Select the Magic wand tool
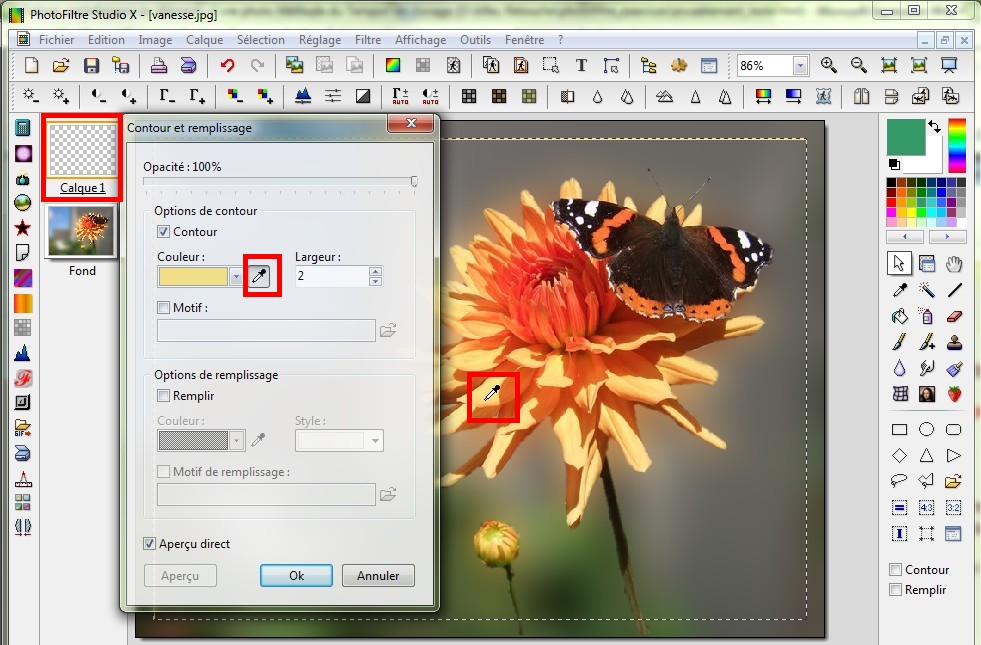 coord(927,290)
